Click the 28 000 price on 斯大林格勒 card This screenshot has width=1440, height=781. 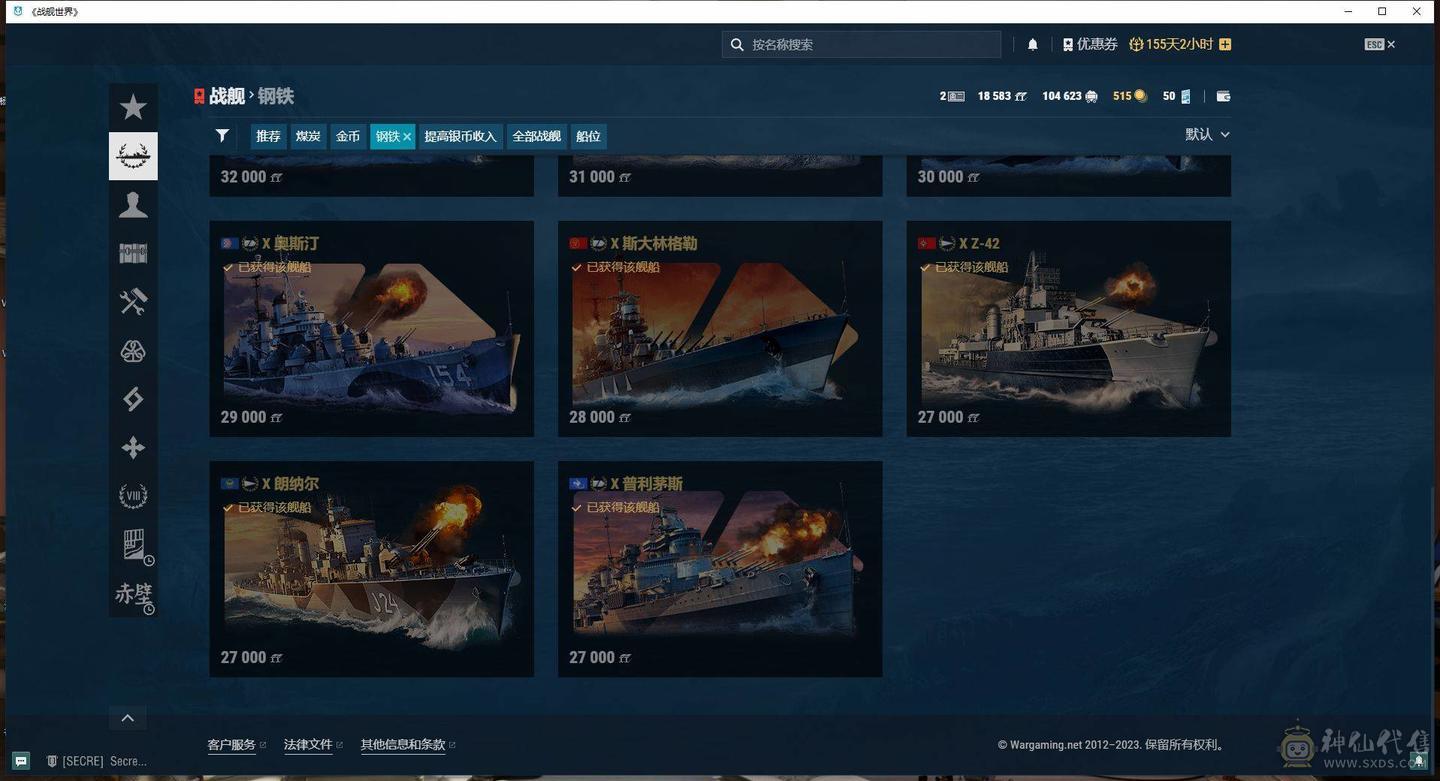[x=600, y=417]
